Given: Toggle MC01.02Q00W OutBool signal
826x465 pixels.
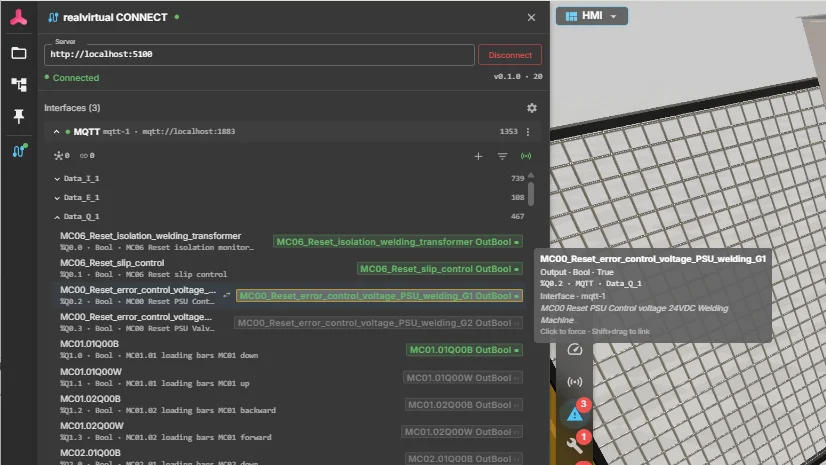Looking at the screenshot, I should (461, 432).
